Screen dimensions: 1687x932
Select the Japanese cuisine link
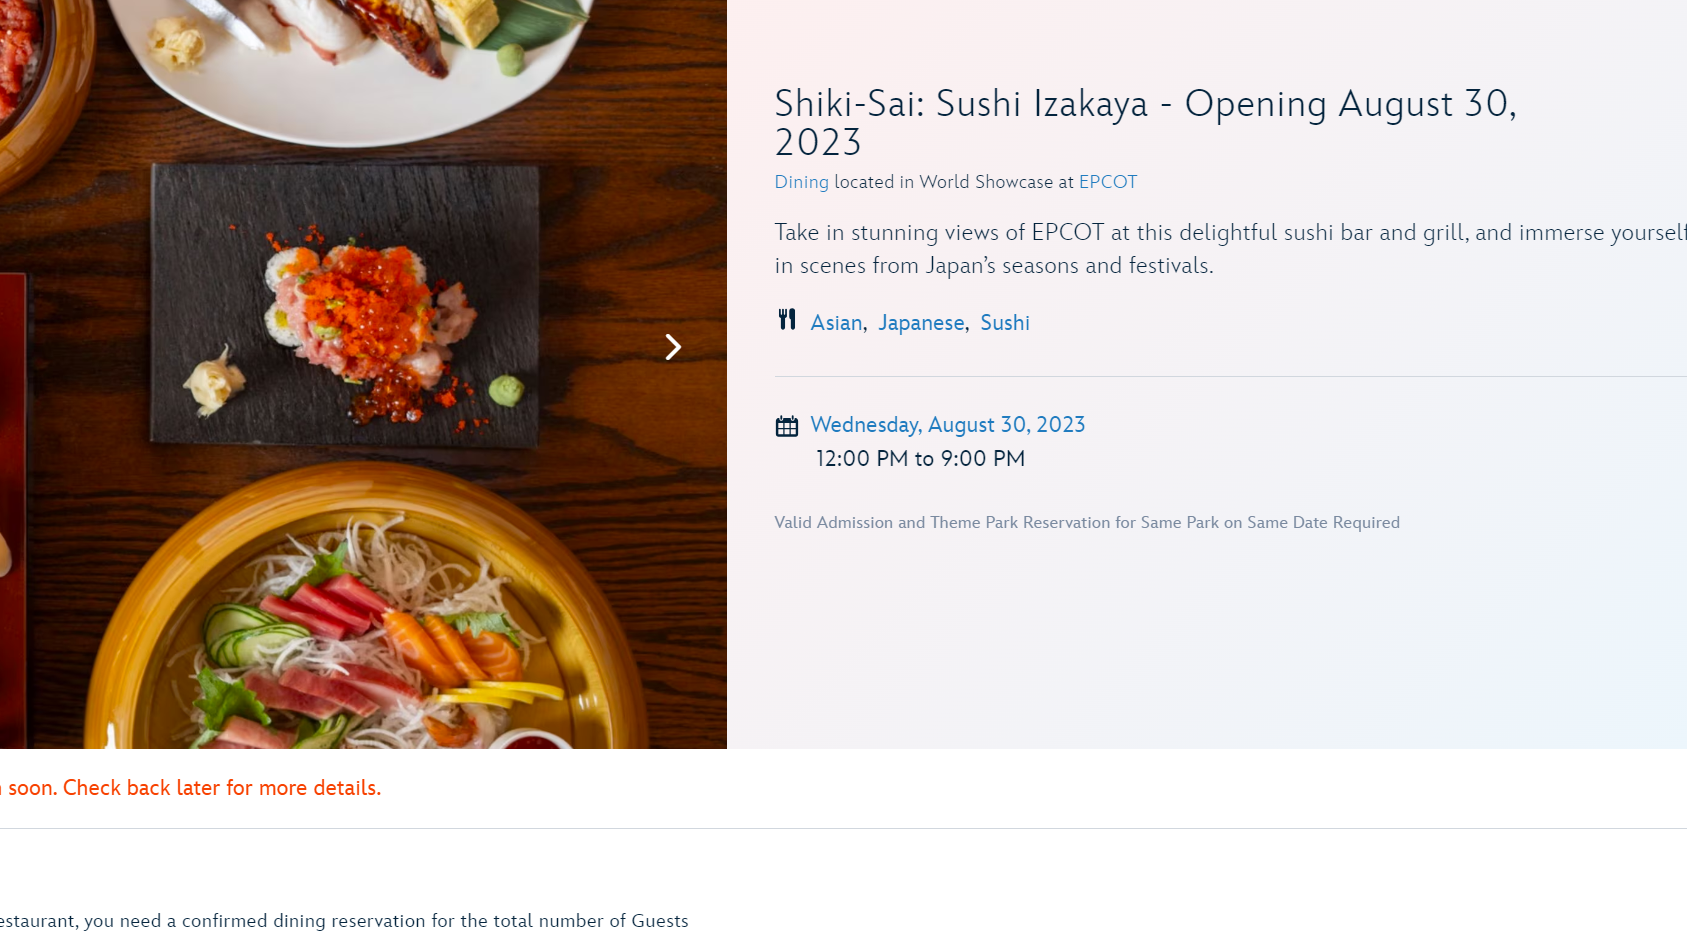pos(921,323)
